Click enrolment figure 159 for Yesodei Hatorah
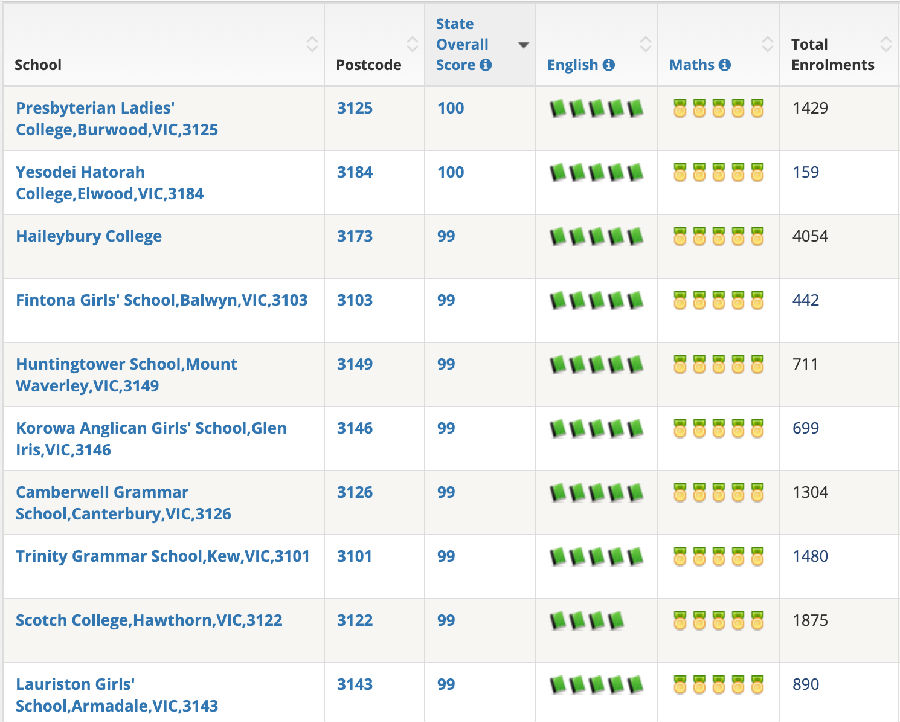 tap(805, 172)
